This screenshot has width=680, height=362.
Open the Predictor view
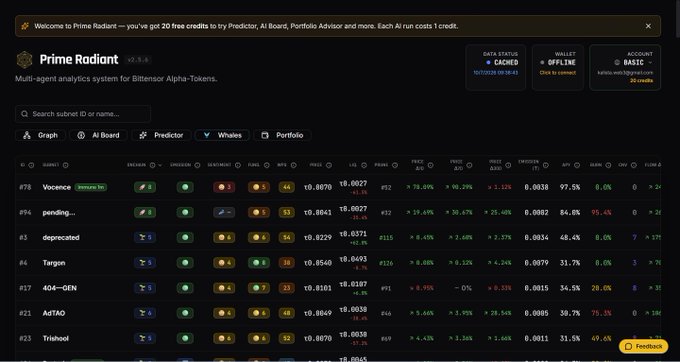(161, 135)
